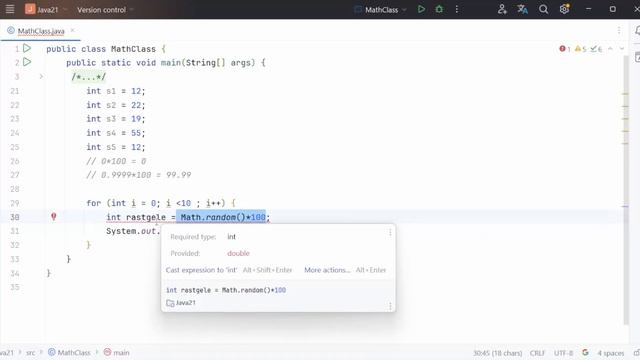Click the translate icon in the toolbar

tap(522, 9)
